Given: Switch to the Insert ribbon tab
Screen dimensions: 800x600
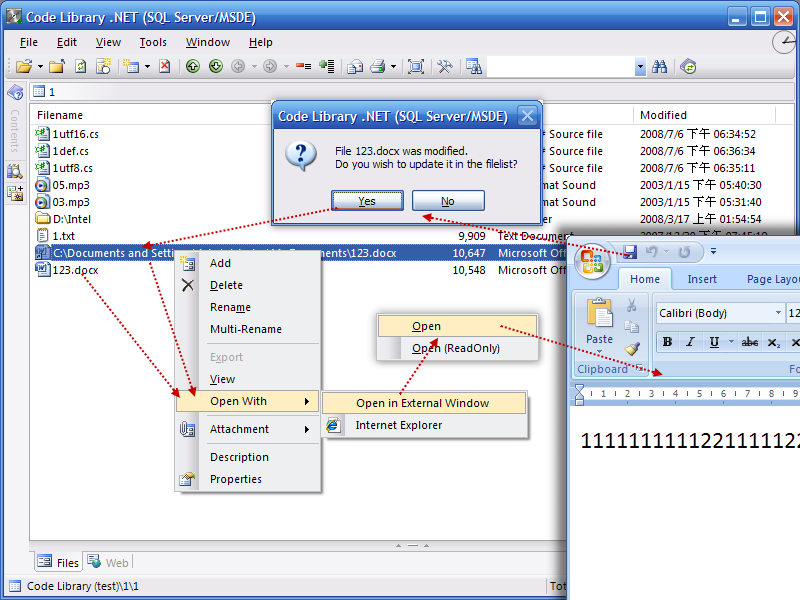Looking at the screenshot, I should point(702,279).
